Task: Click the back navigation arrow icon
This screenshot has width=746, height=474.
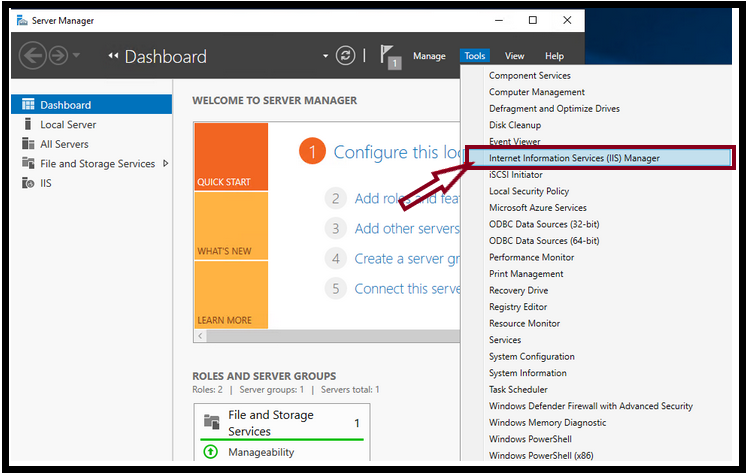Action: 32,56
